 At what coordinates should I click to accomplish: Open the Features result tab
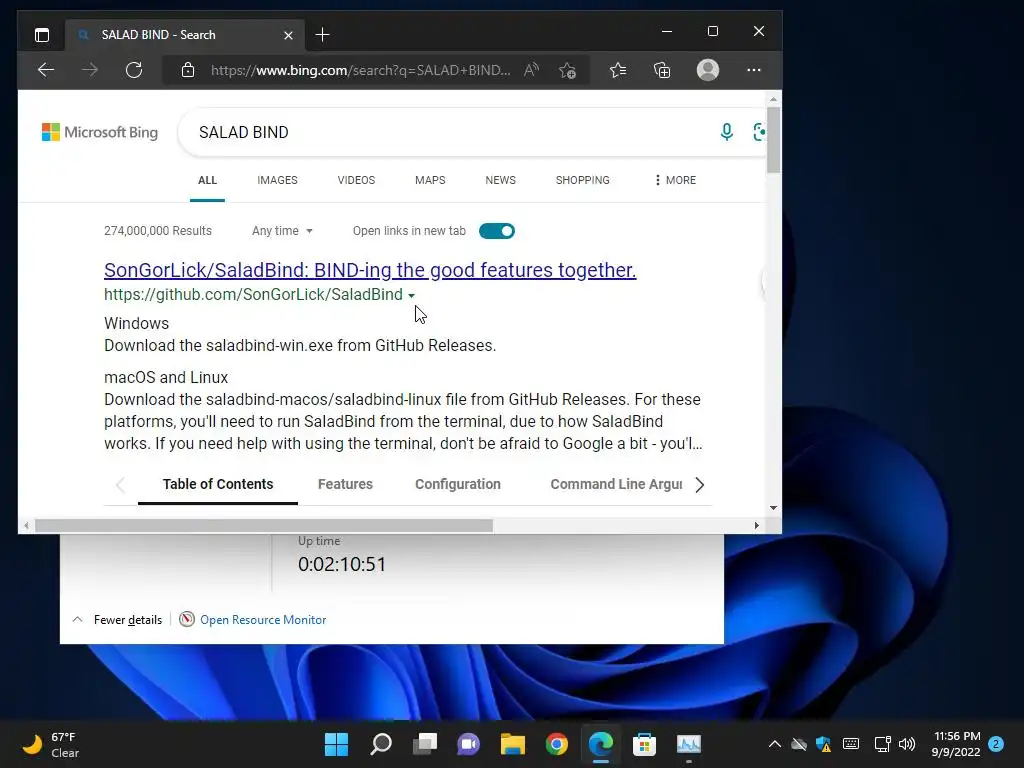coord(345,484)
